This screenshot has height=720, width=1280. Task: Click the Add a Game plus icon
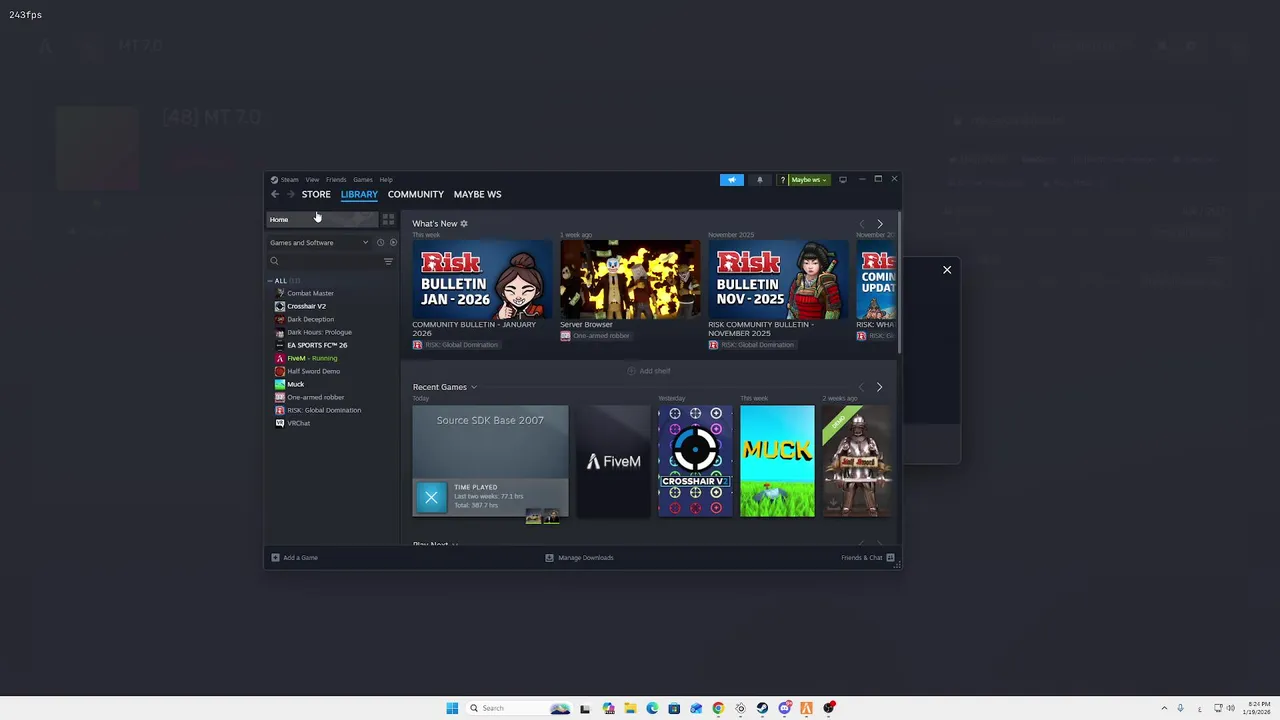click(x=276, y=558)
